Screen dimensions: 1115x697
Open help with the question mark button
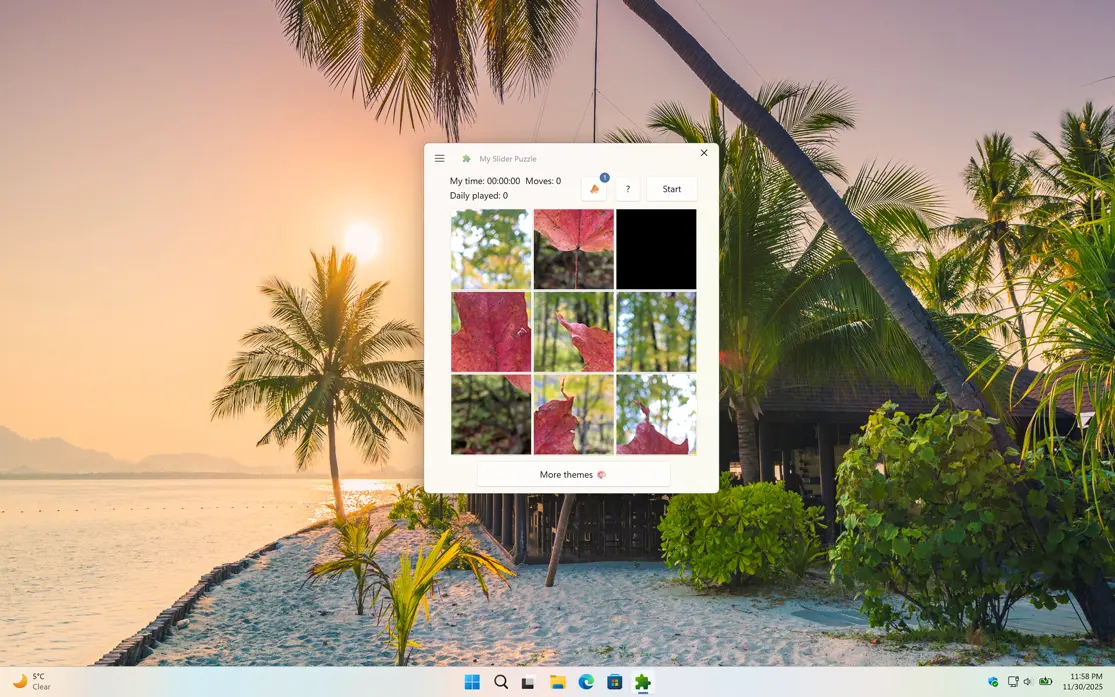point(628,189)
